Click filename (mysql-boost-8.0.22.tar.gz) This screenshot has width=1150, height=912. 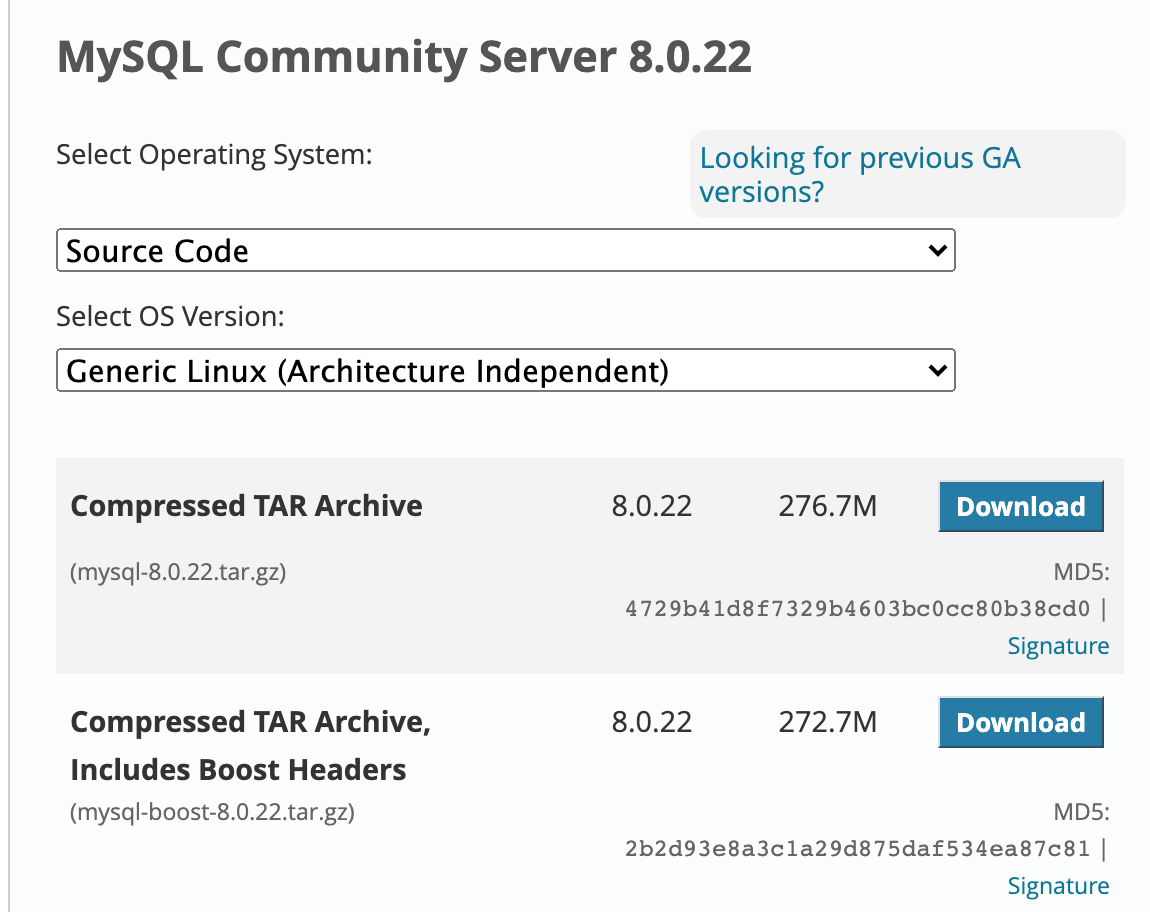click(x=213, y=812)
